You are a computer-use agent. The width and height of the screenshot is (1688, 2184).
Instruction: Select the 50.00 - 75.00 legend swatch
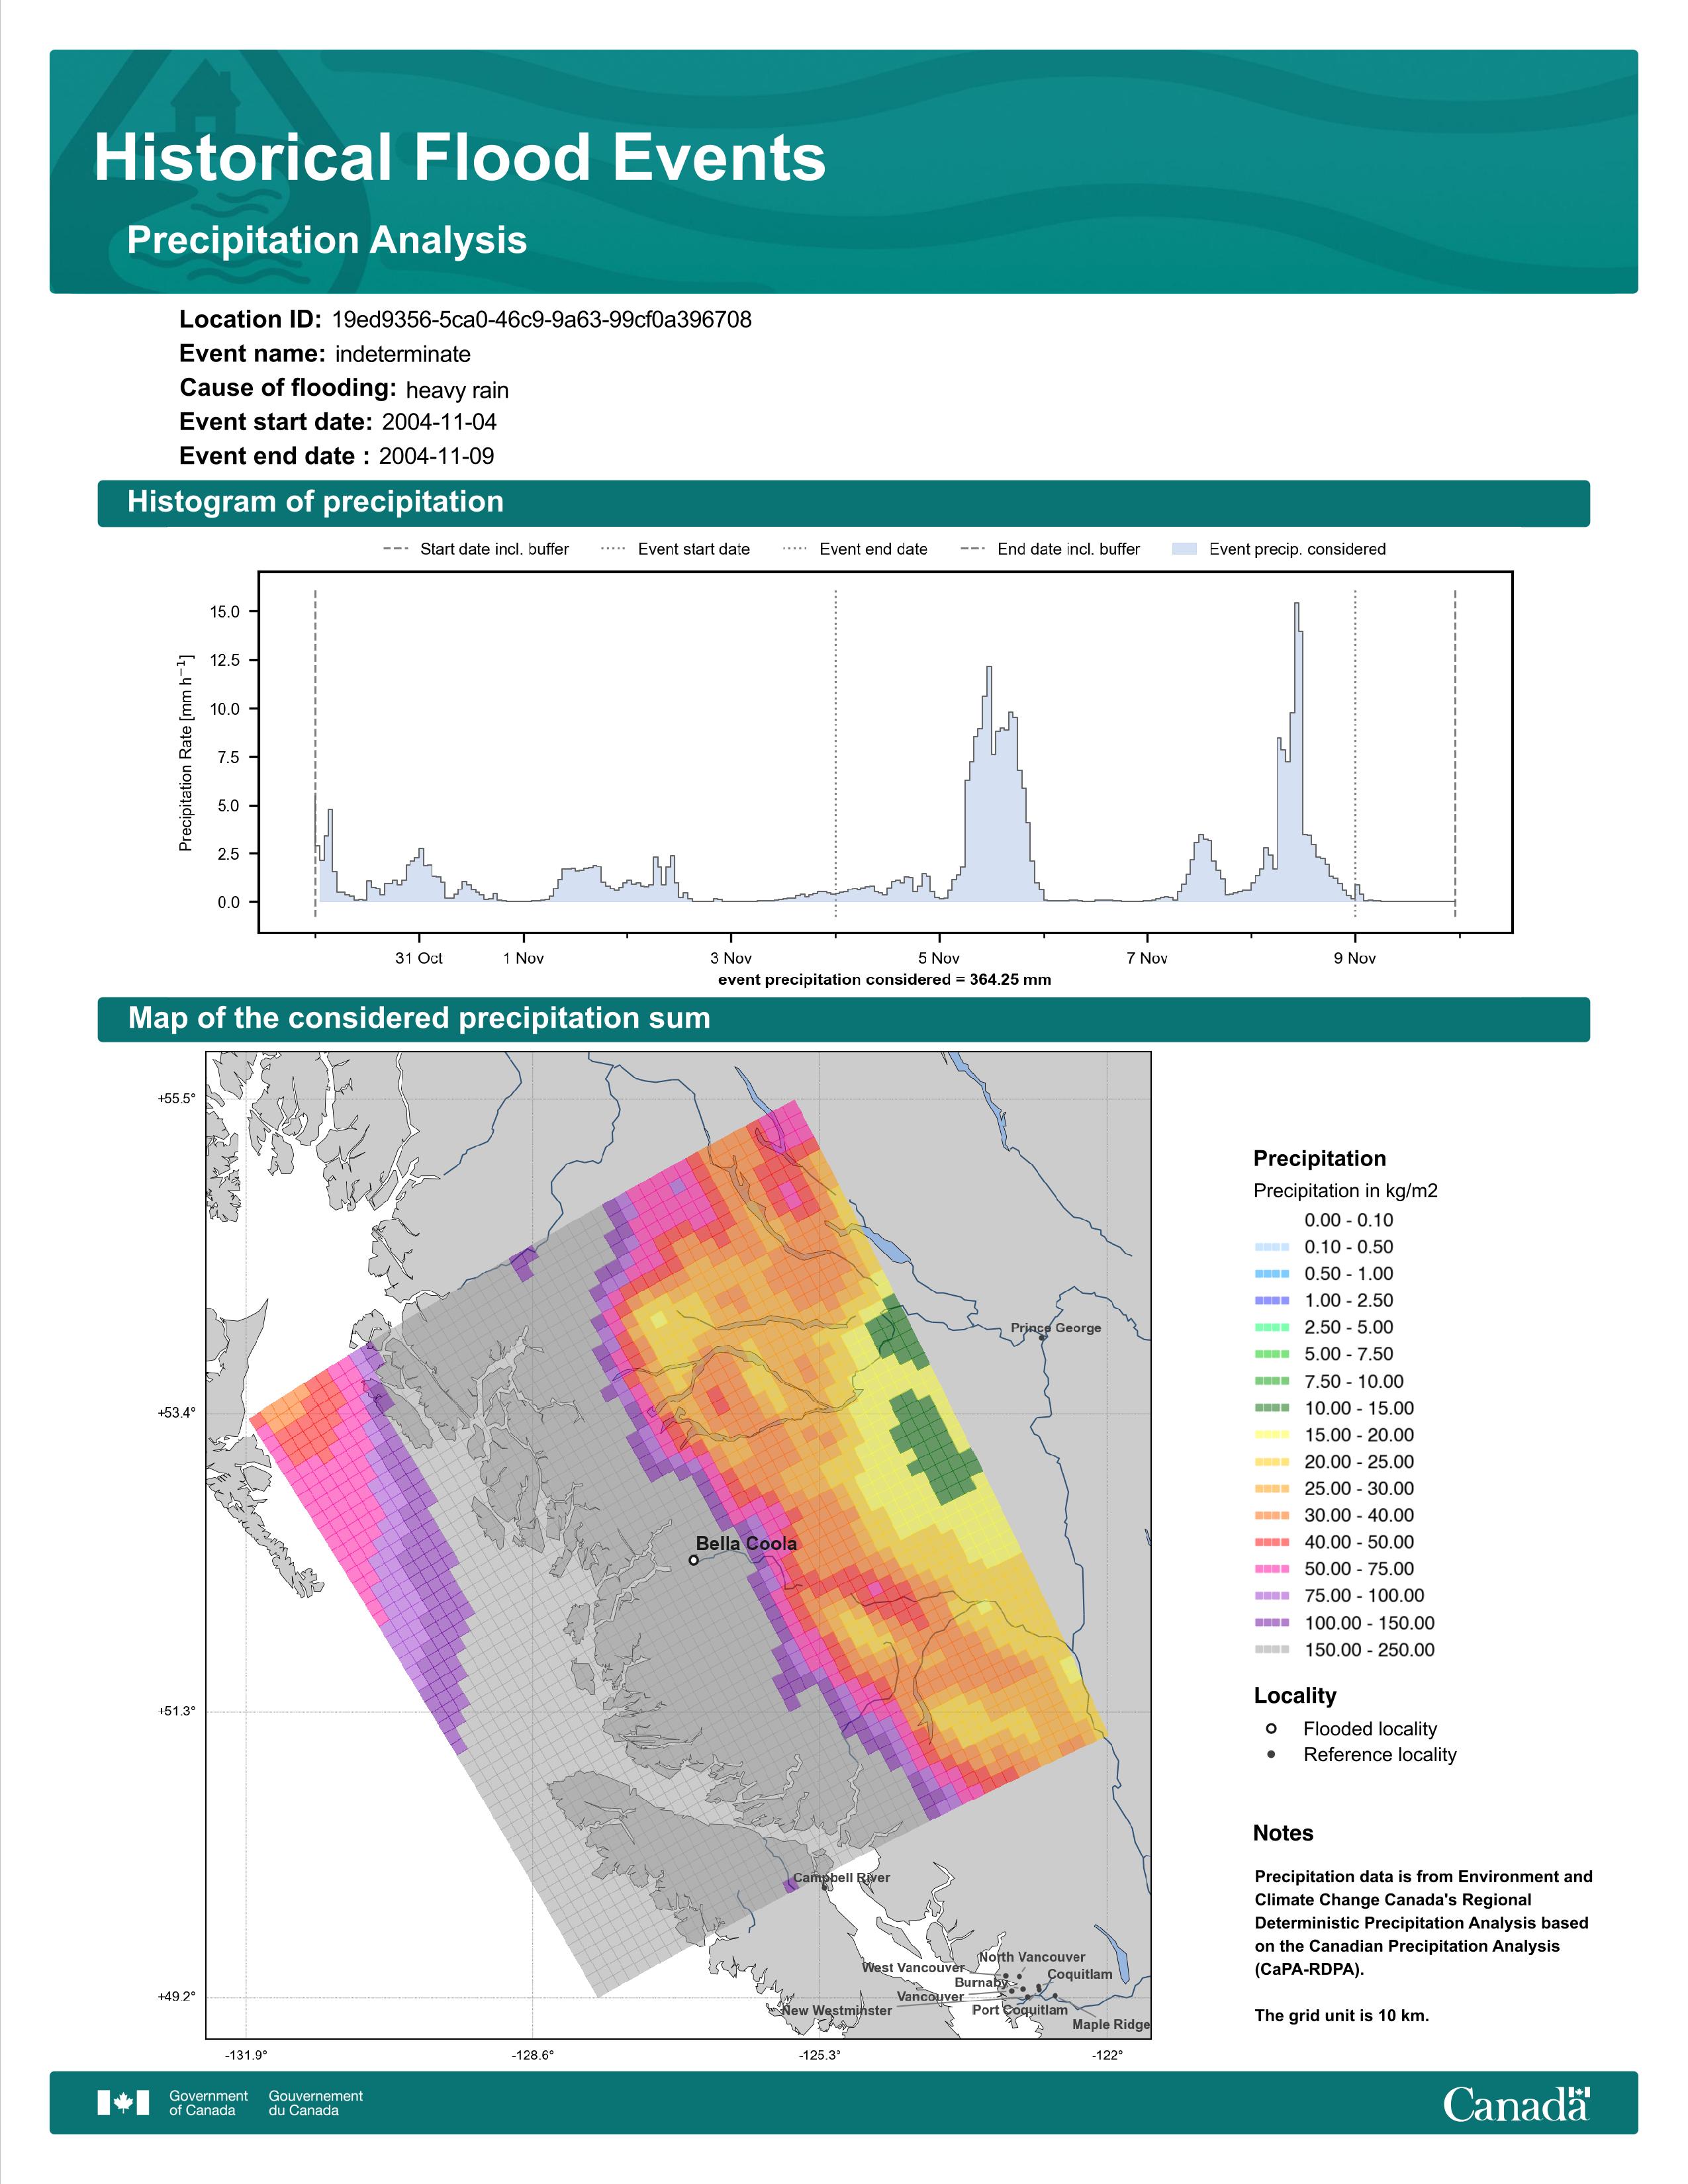click(1272, 1569)
